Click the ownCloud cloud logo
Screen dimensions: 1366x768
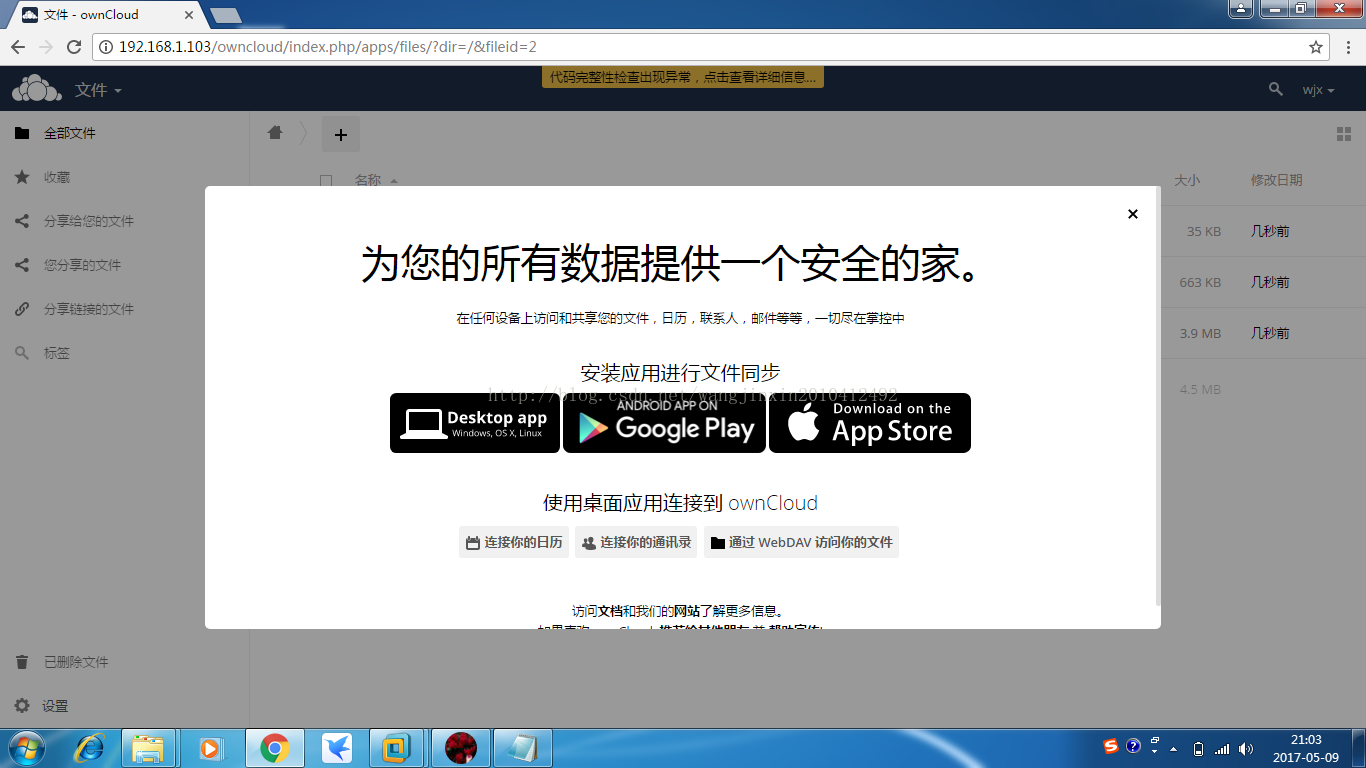(x=36, y=89)
